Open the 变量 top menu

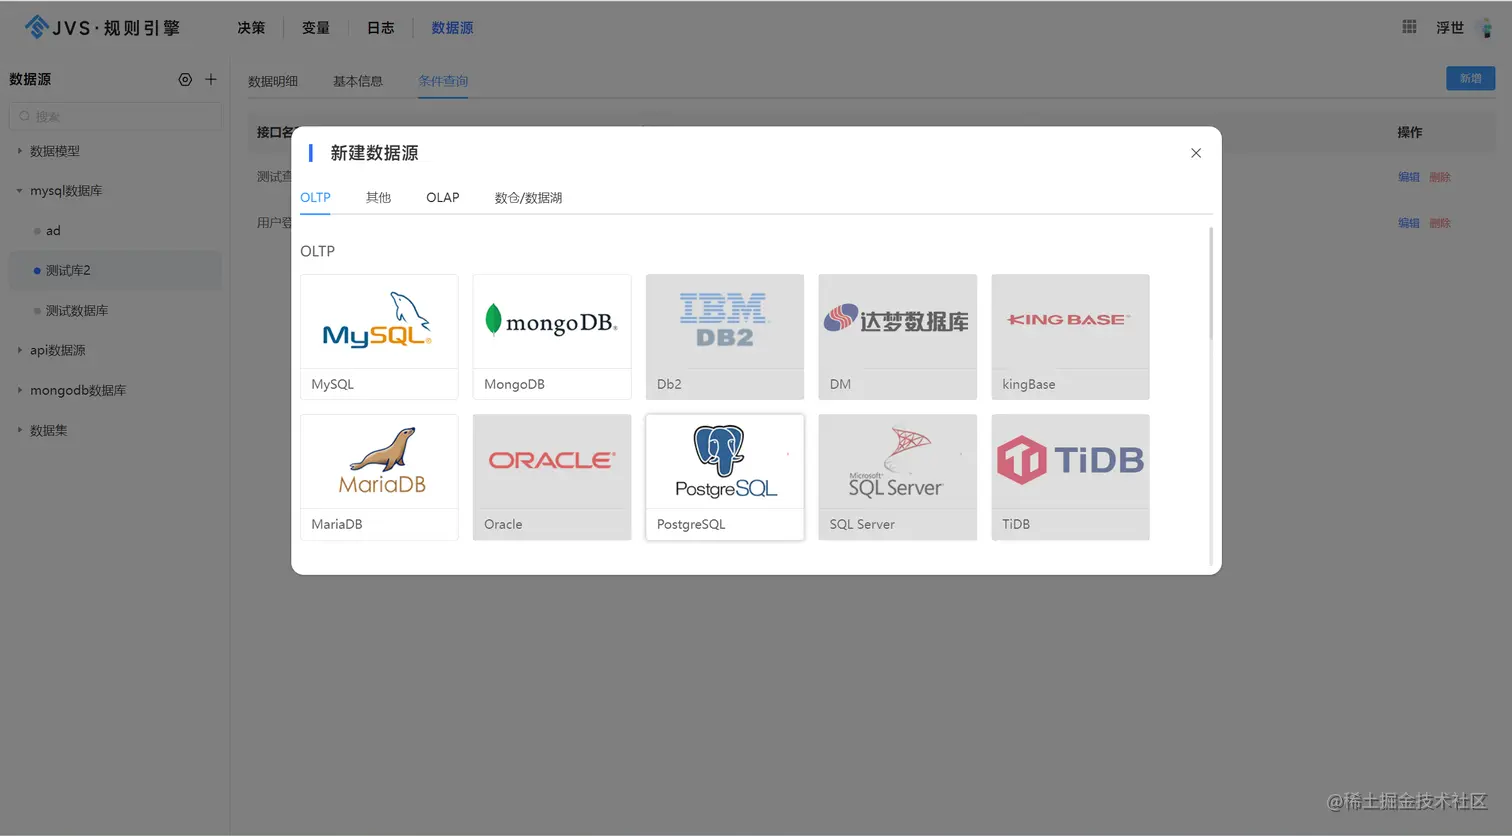point(316,28)
